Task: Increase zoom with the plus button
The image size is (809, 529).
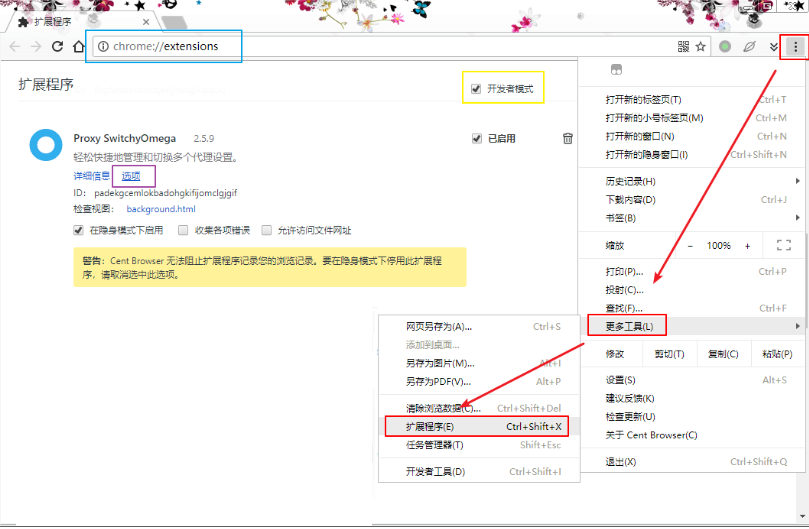Action: 747,246
